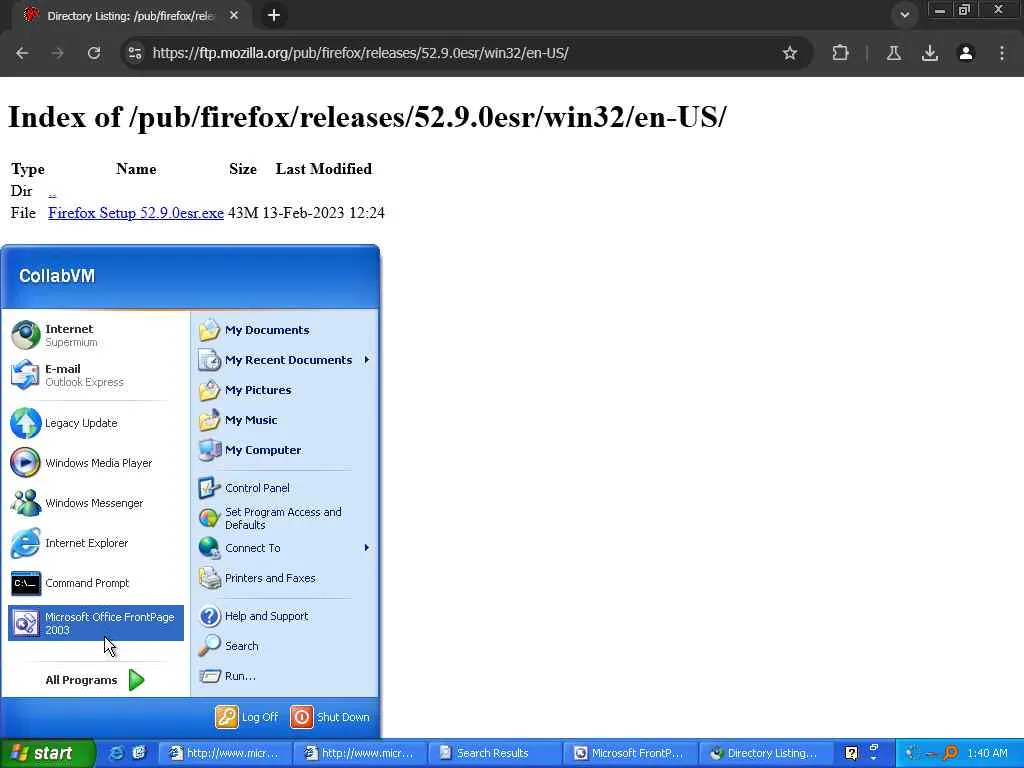Image resolution: width=1024 pixels, height=768 pixels.
Task: Launch Windows Messenger
Action: [96, 503]
